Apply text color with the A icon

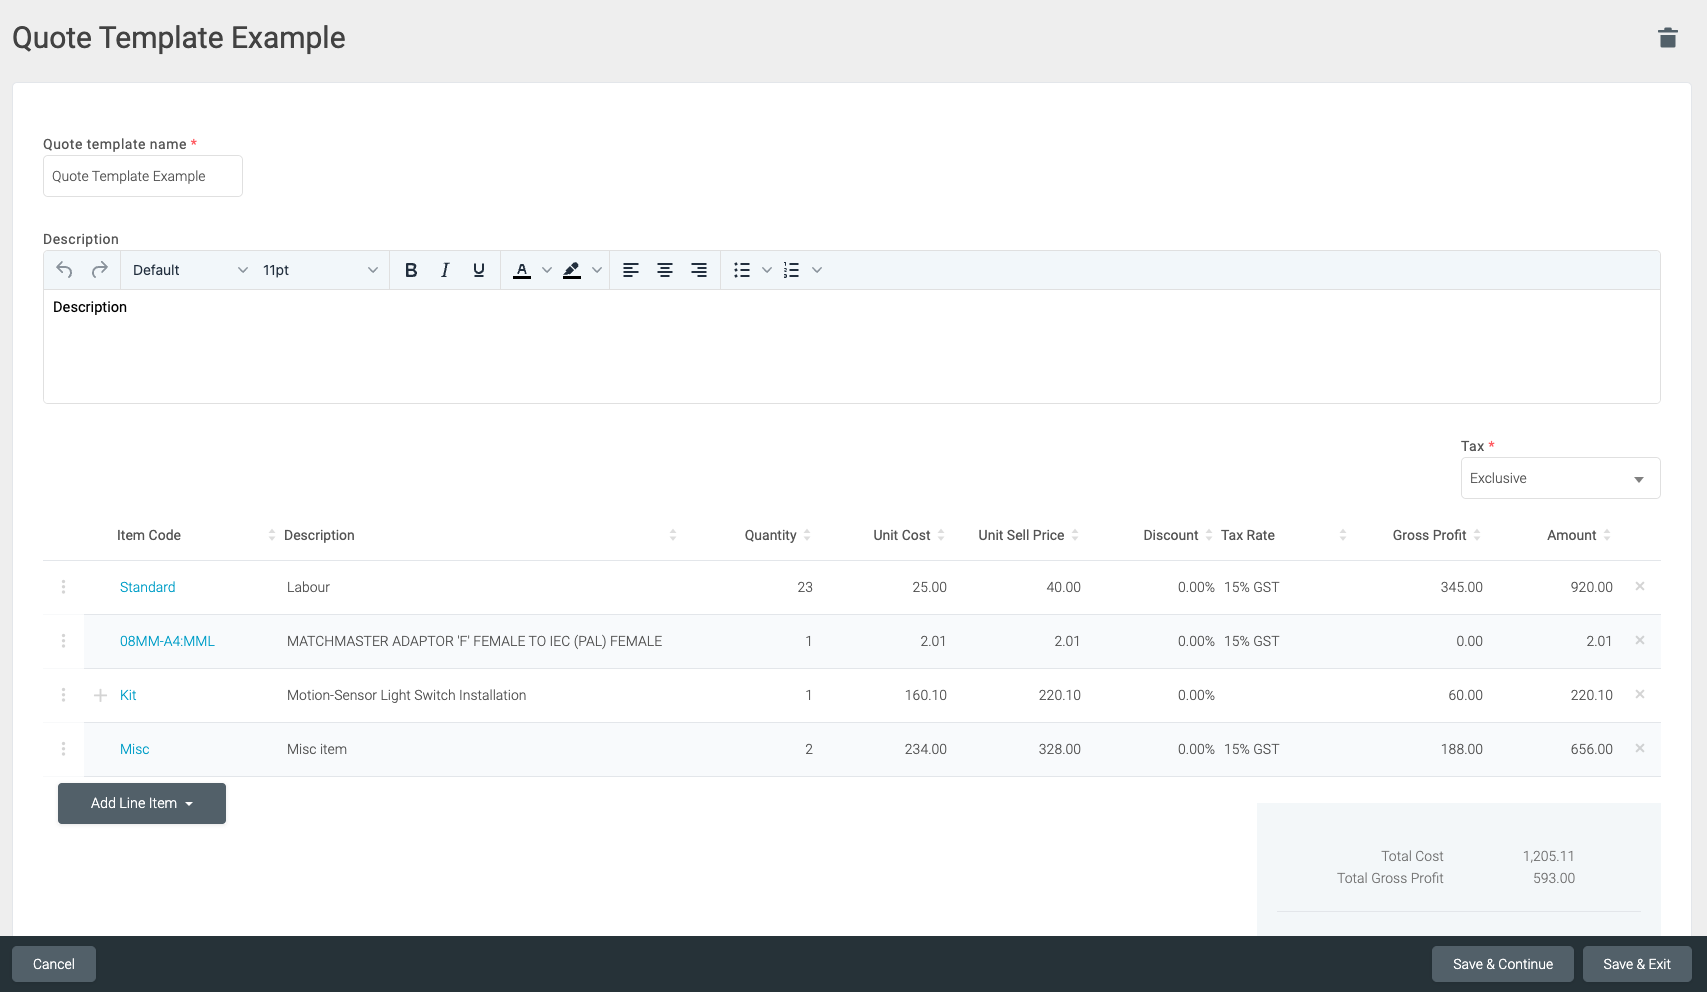[522, 270]
